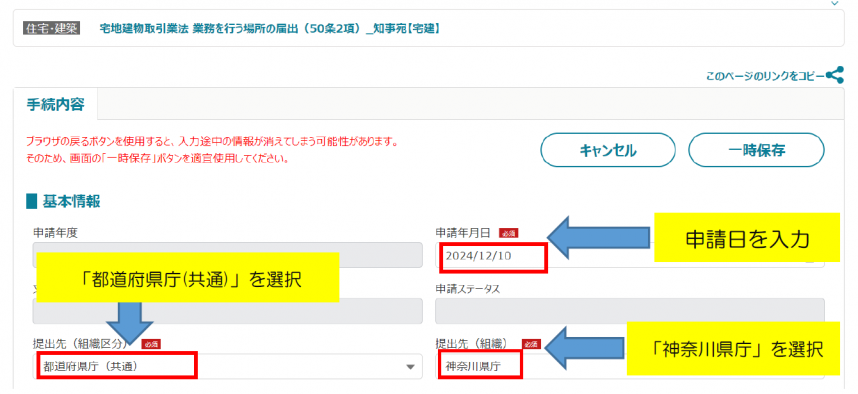Click the 申請ステータス field

[630, 311]
